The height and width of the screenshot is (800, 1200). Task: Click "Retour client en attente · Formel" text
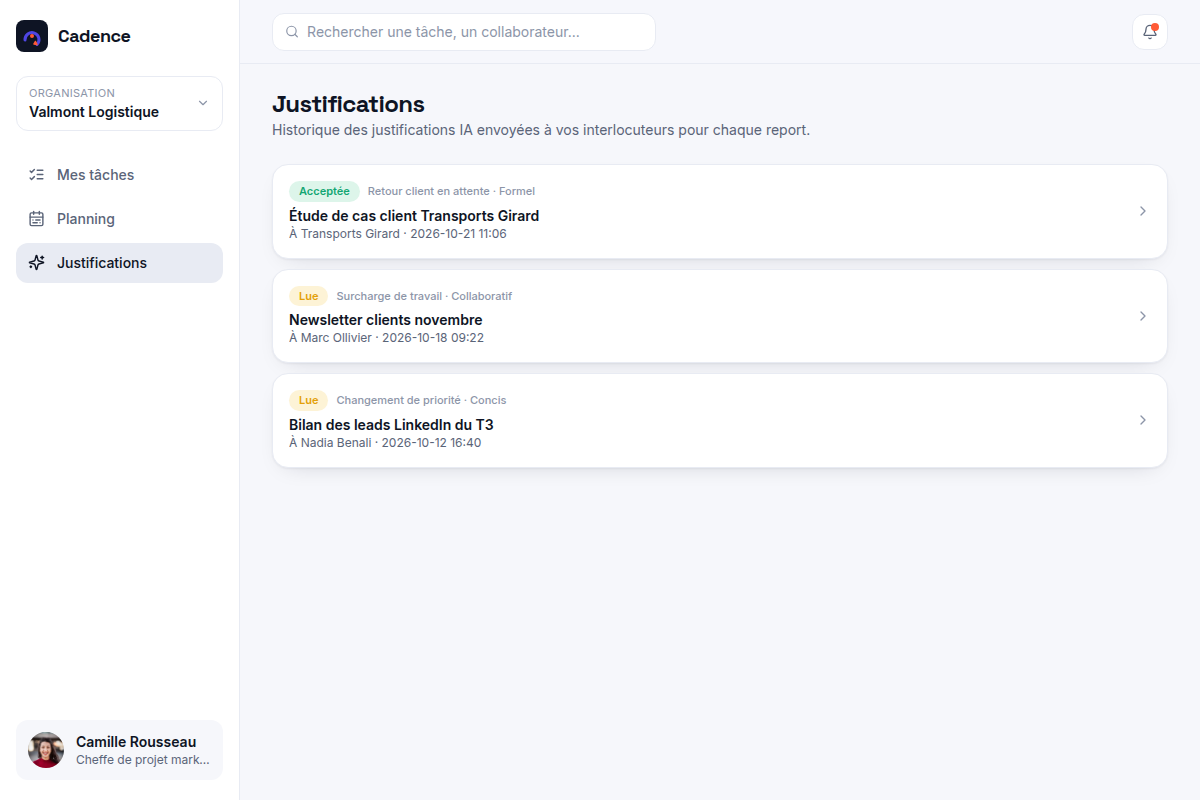(451, 191)
